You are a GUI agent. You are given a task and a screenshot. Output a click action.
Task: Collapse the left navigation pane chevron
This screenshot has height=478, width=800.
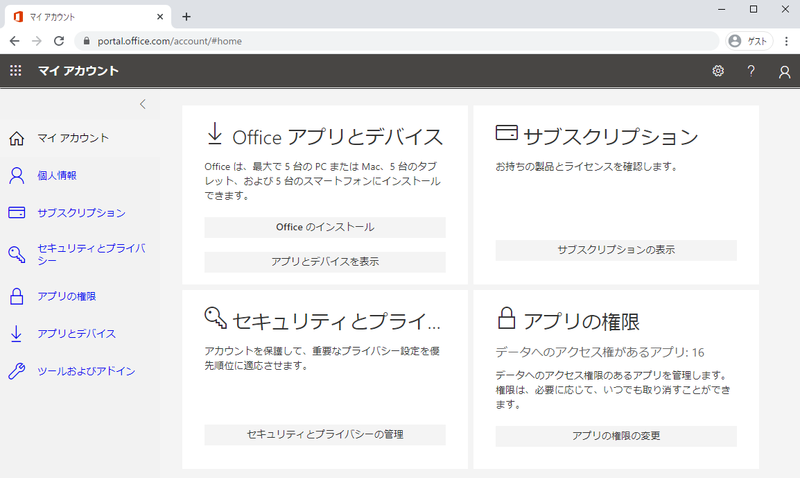[x=142, y=104]
